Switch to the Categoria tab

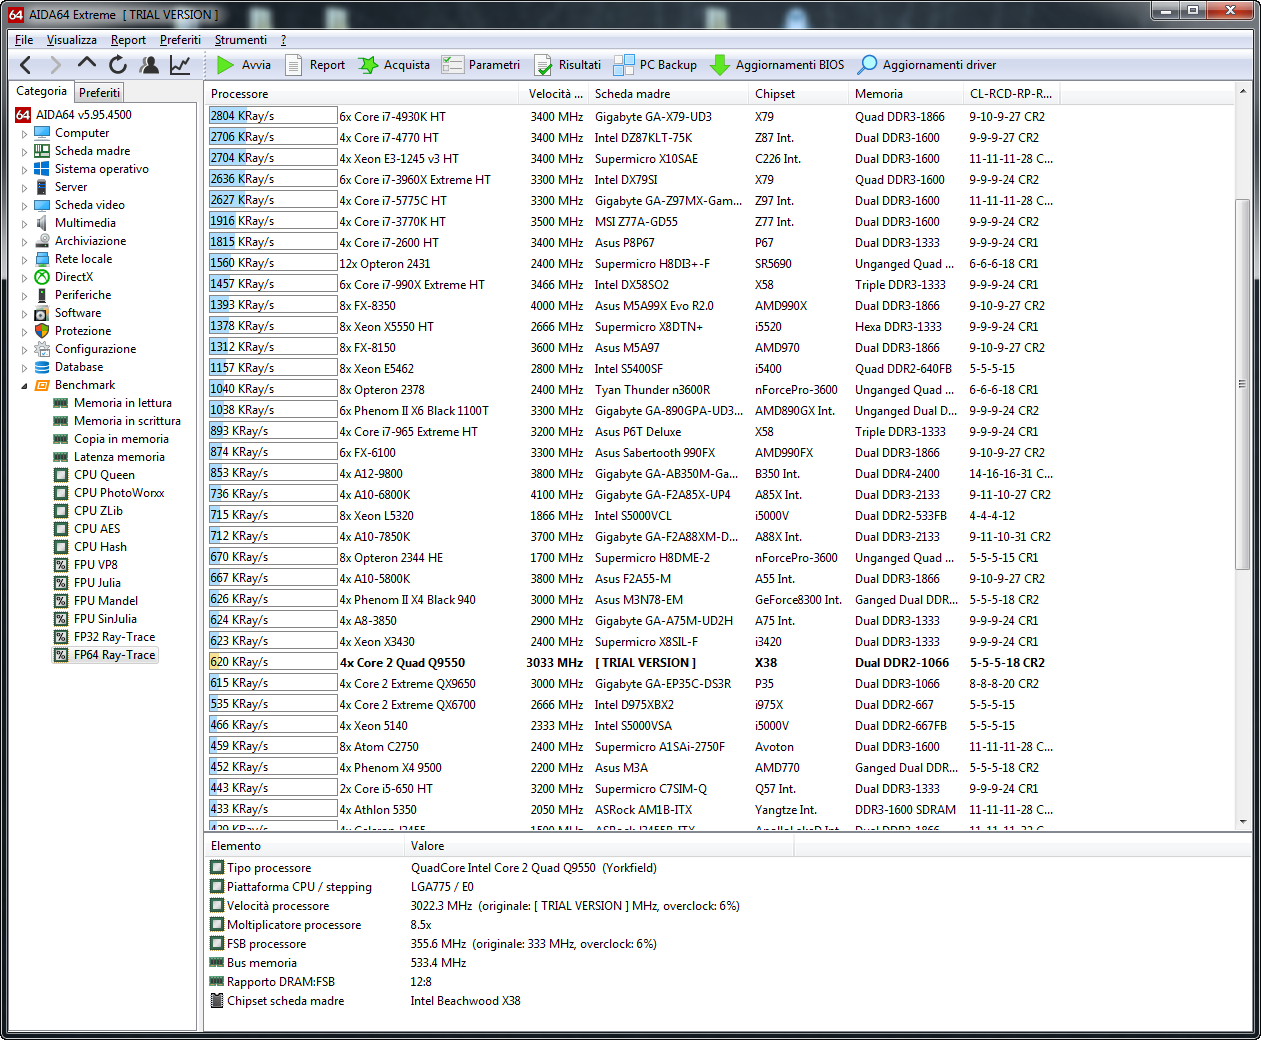click(41, 91)
